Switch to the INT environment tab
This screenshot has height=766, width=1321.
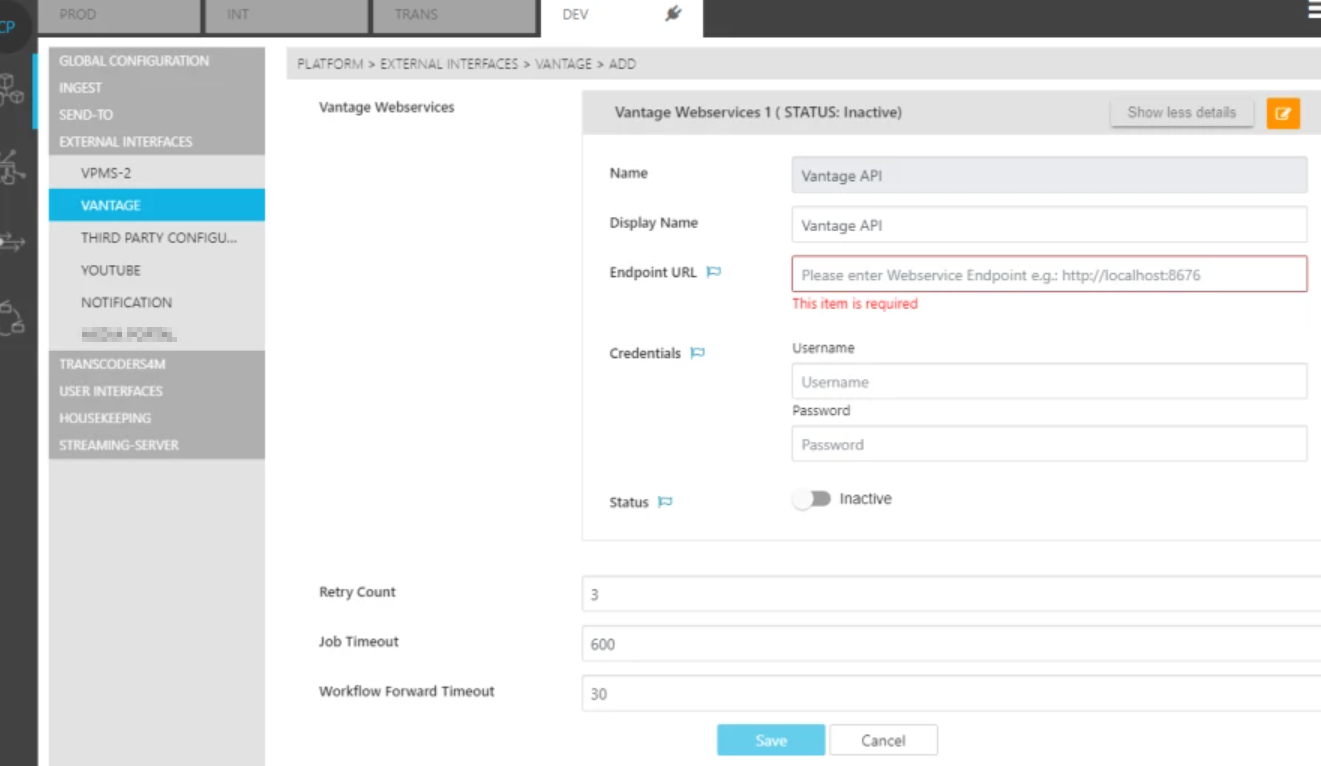pyautogui.click(x=285, y=15)
